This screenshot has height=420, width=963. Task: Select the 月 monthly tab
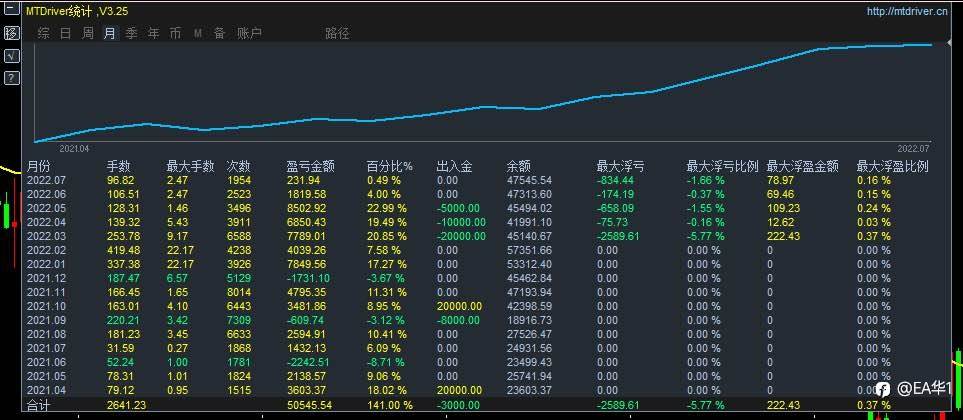[109, 33]
